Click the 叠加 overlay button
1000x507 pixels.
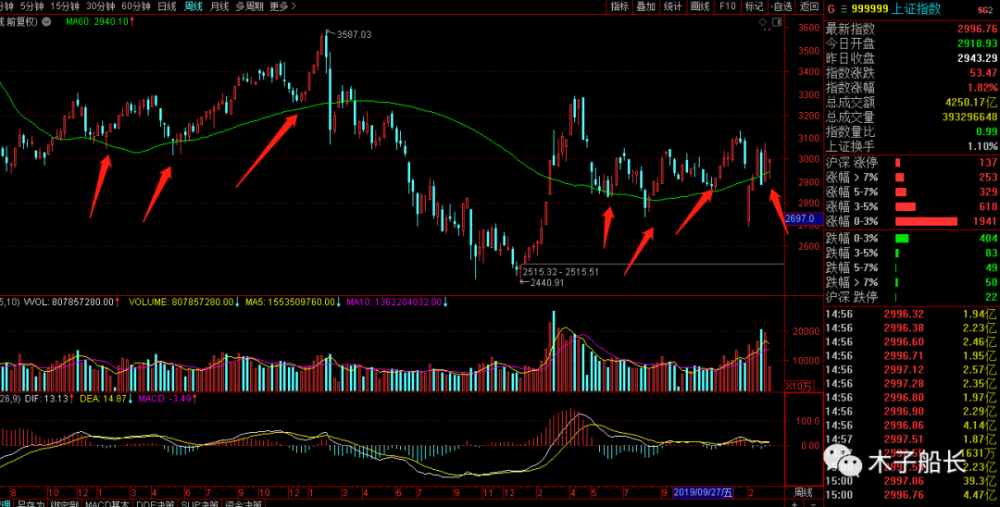click(646, 6)
